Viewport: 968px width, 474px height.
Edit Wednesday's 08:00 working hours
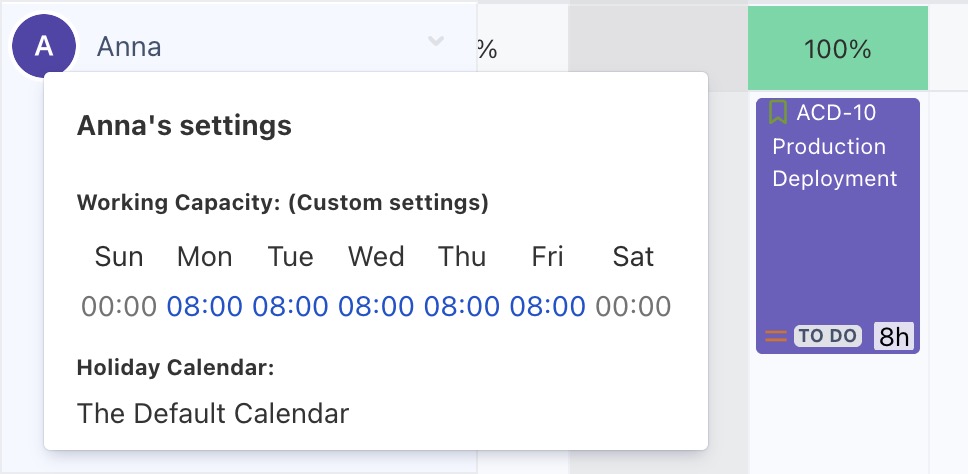[x=376, y=306]
